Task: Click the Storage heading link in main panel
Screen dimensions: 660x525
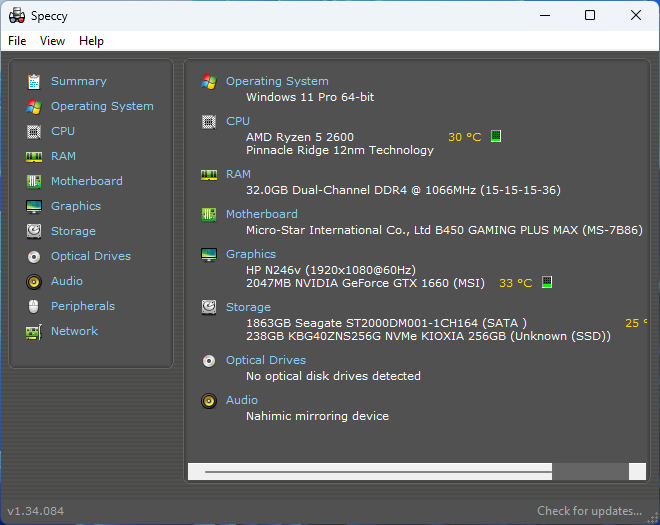Action: (248, 307)
